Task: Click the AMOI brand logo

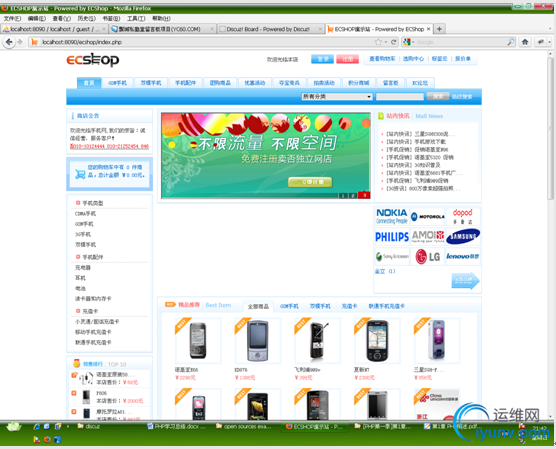Action: [428, 237]
